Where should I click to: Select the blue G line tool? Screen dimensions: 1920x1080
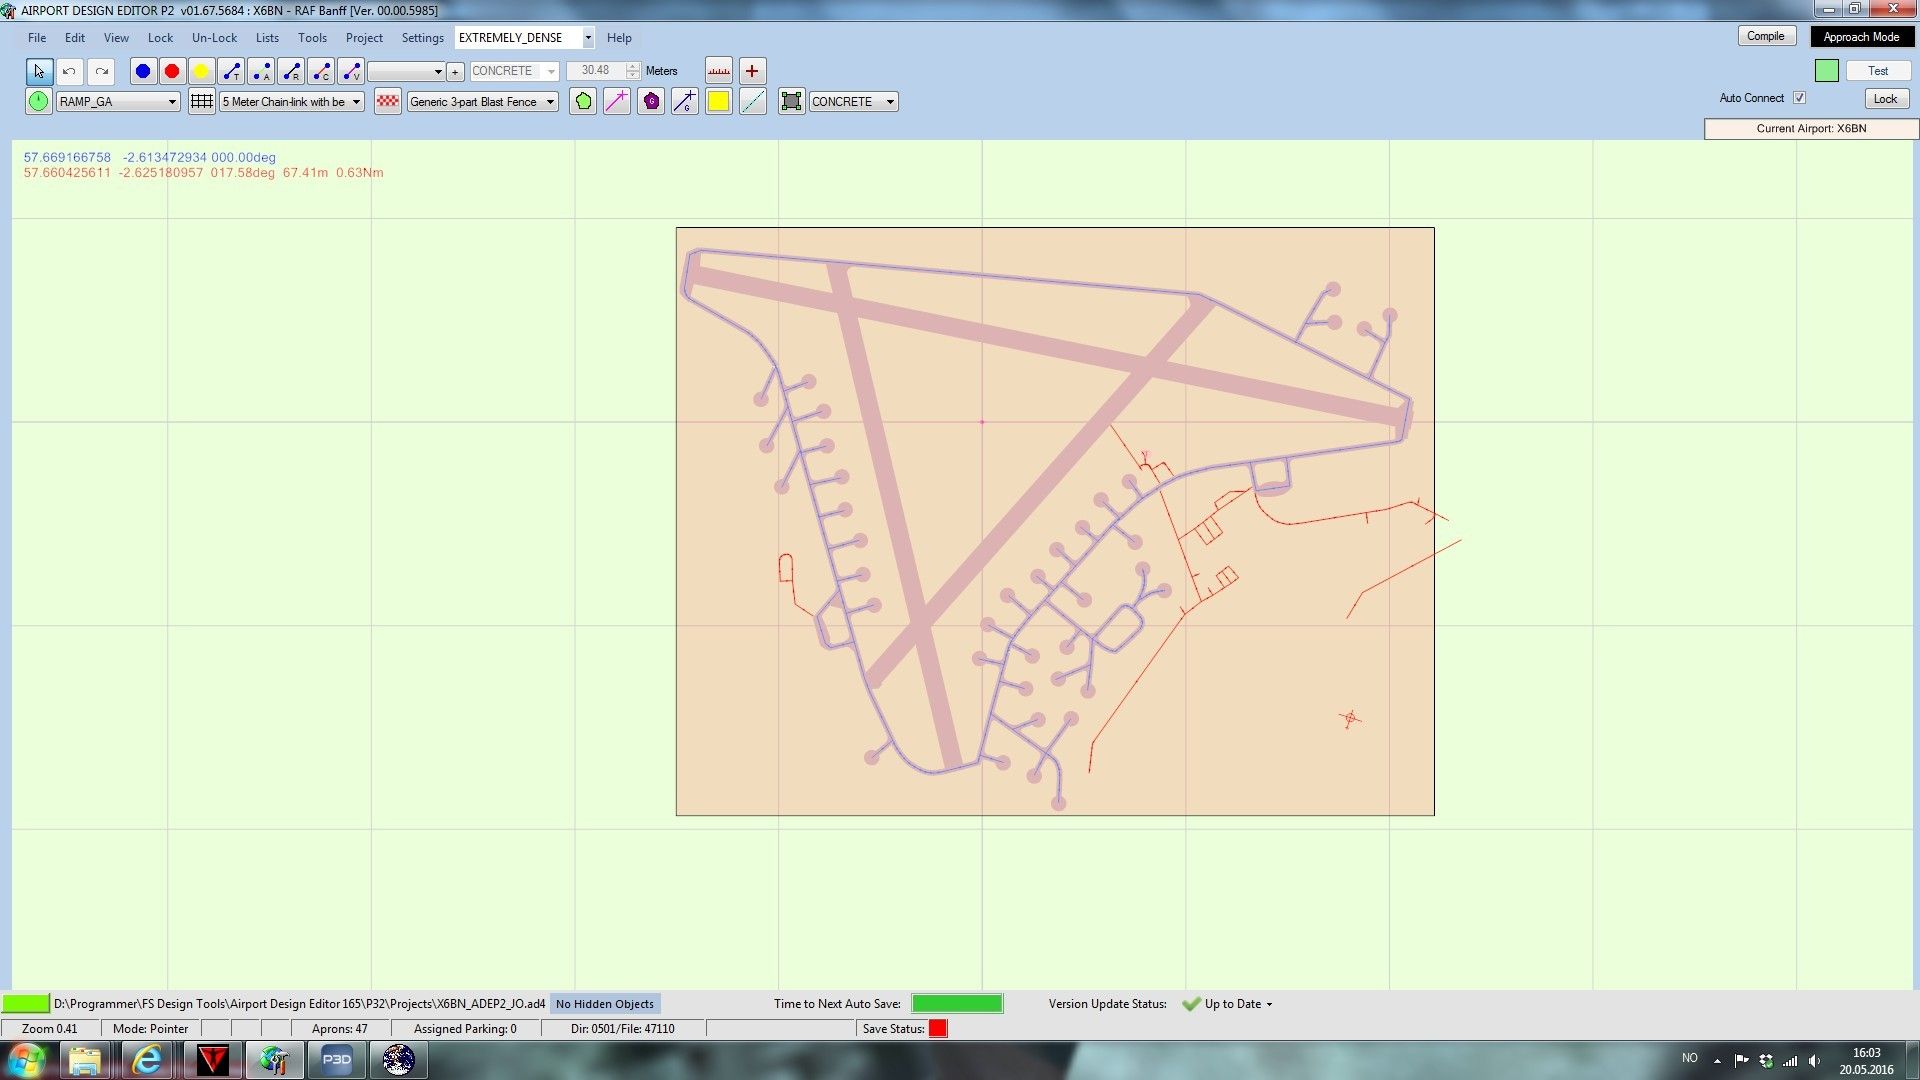(x=685, y=101)
